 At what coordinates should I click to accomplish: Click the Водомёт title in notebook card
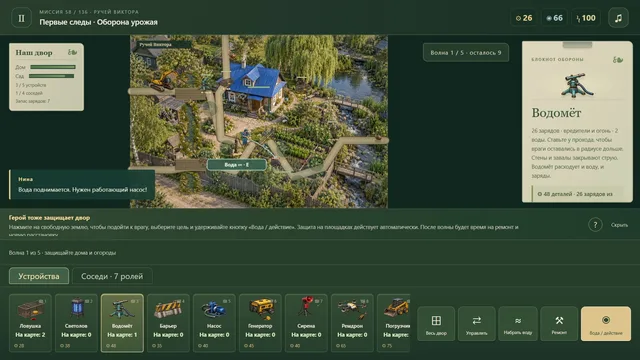point(556,113)
